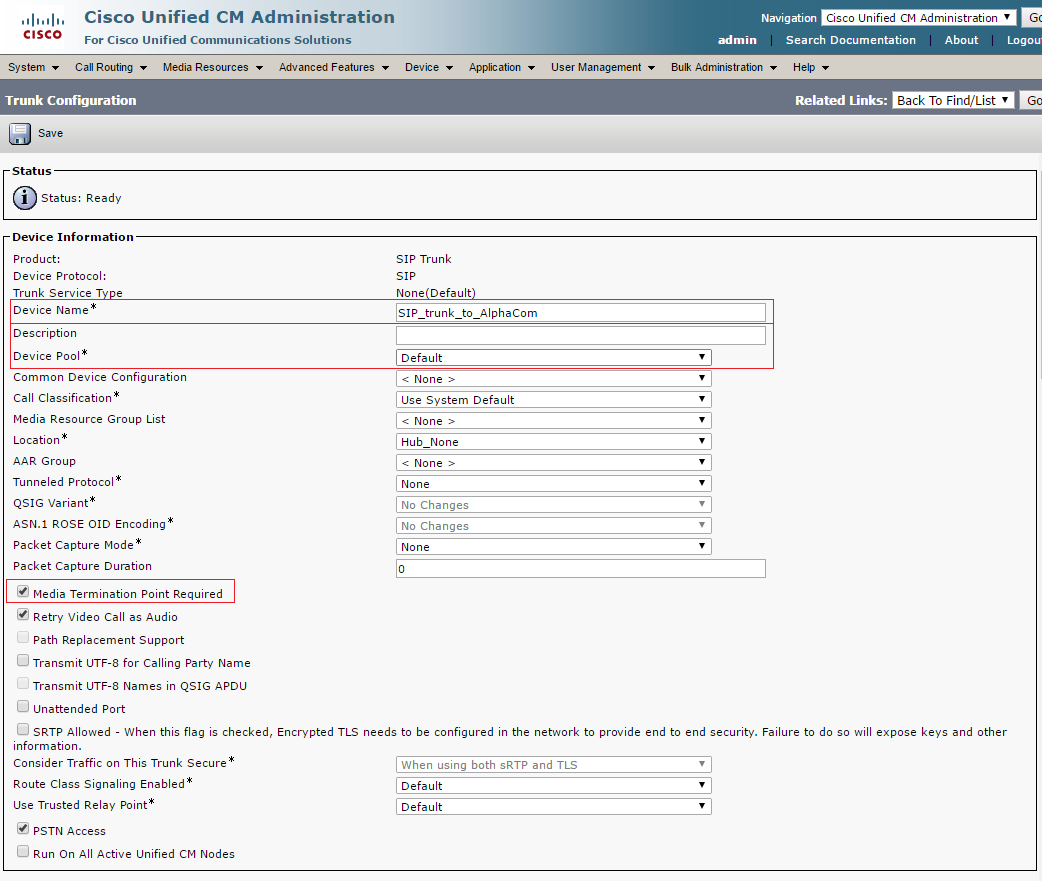Click the Save floppy disk icon
The width and height of the screenshot is (1042, 881).
click(x=20, y=133)
